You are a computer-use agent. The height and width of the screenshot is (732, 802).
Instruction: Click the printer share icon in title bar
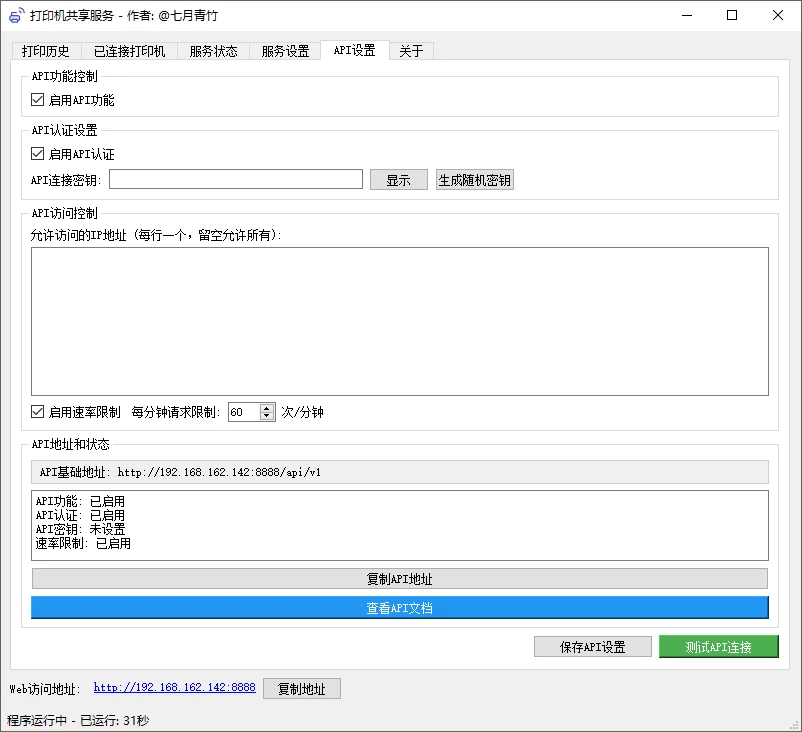pos(16,15)
